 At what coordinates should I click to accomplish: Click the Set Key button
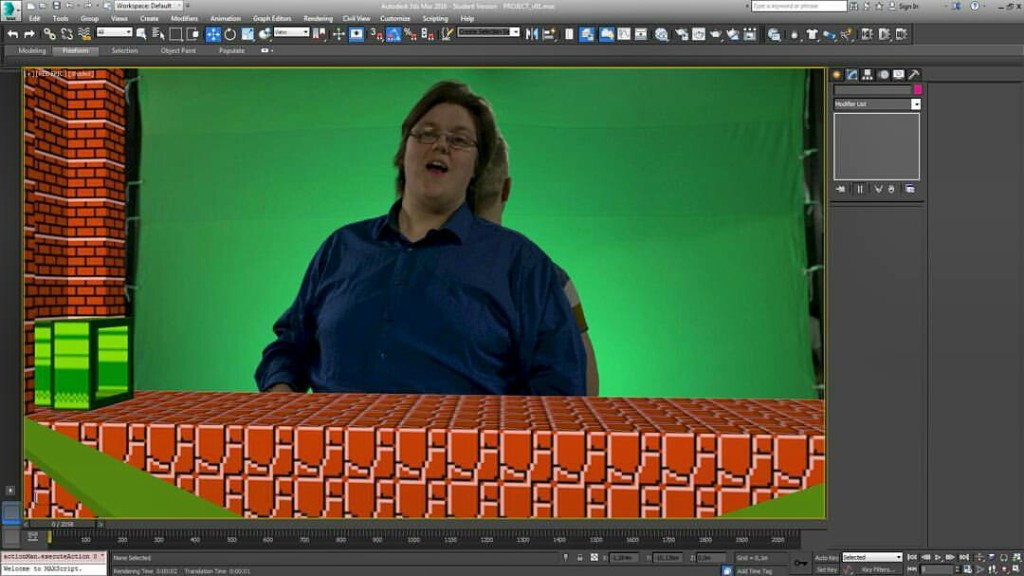(826, 569)
